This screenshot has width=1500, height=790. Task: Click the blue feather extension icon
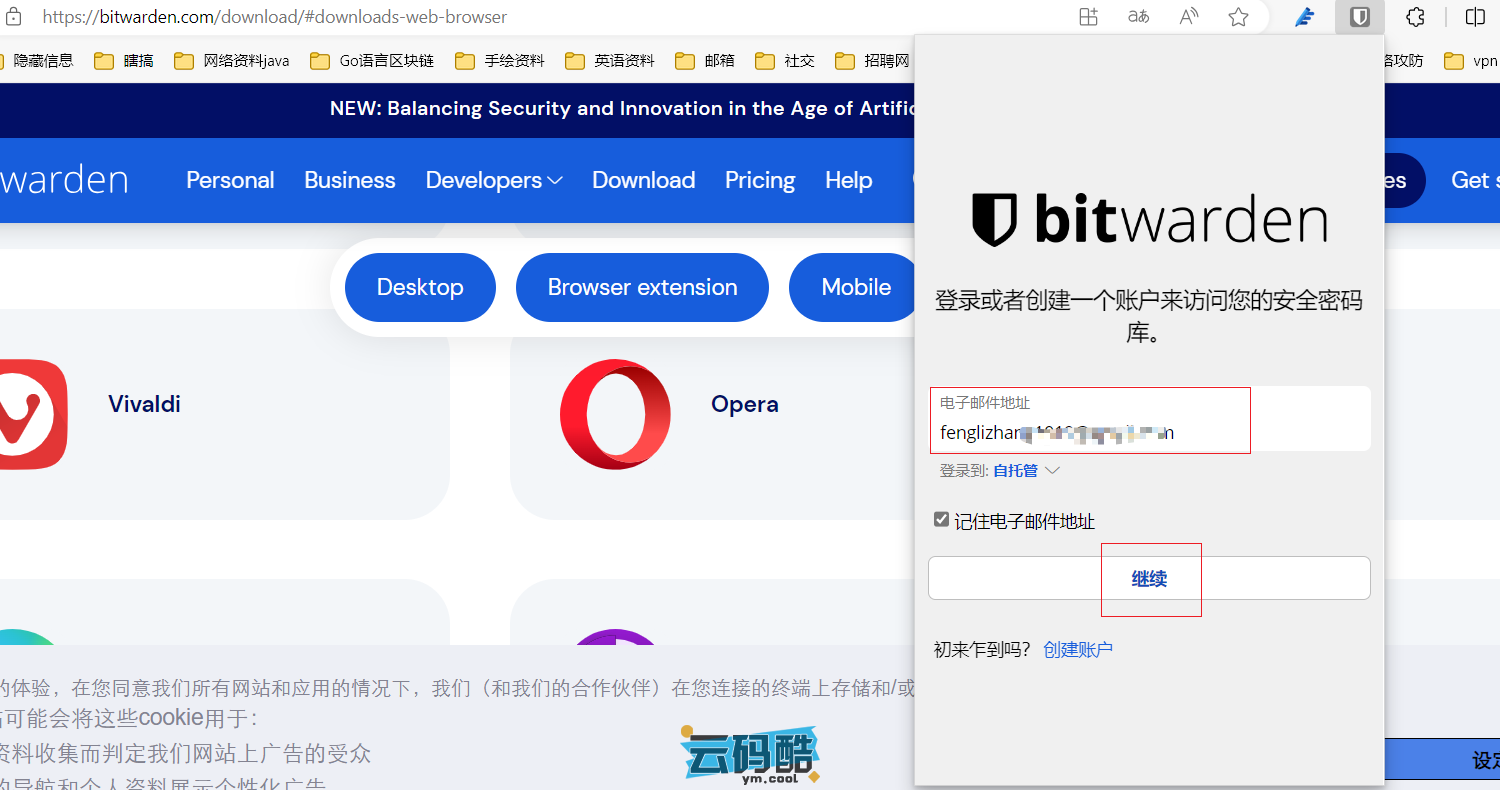1304,17
